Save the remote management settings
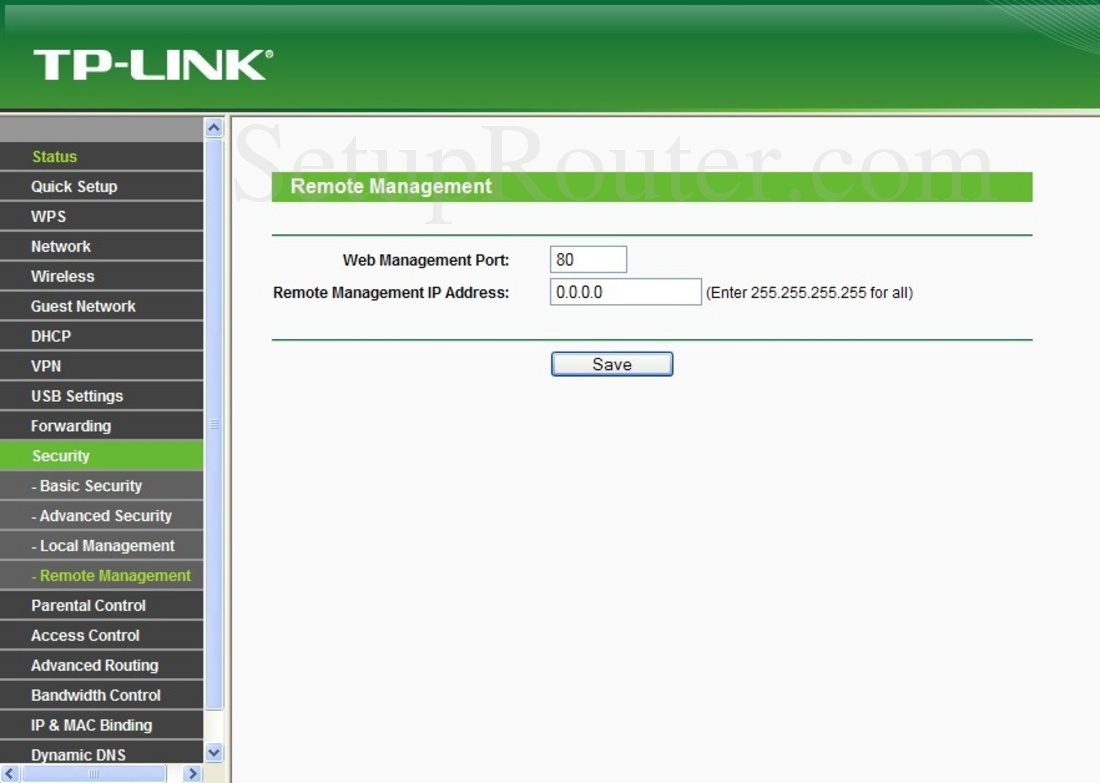This screenshot has height=783, width=1100. [x=612, y=364]
